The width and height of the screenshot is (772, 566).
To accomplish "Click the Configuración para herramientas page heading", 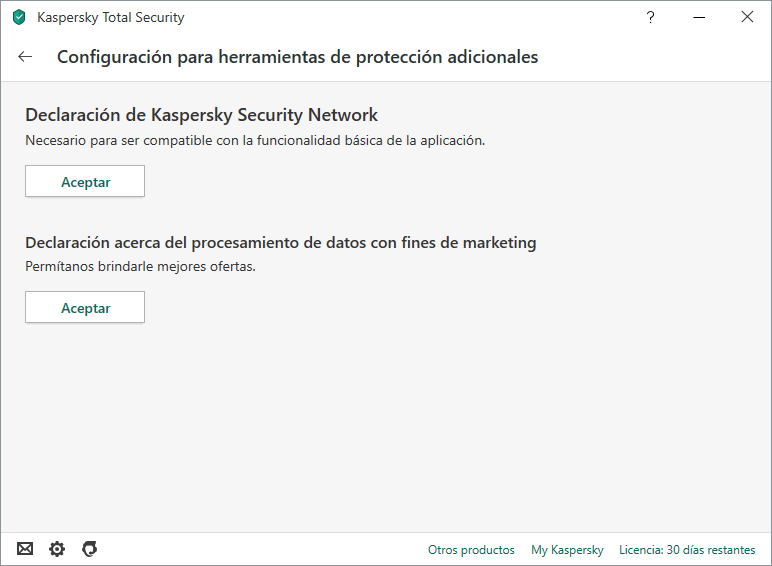I will click(297, 57).
